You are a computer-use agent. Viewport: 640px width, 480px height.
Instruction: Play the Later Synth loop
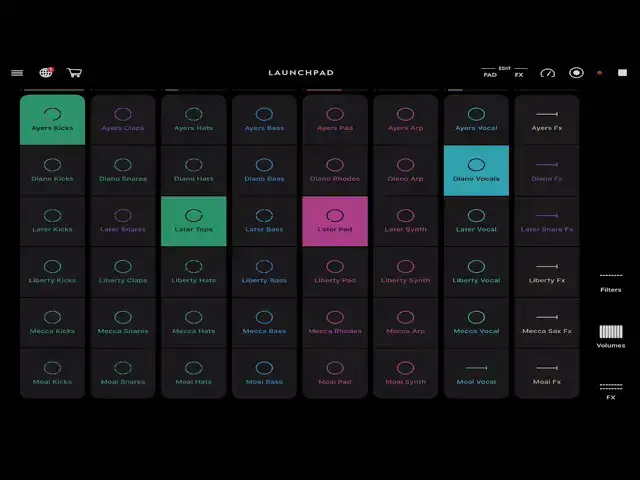pos(405,221)
